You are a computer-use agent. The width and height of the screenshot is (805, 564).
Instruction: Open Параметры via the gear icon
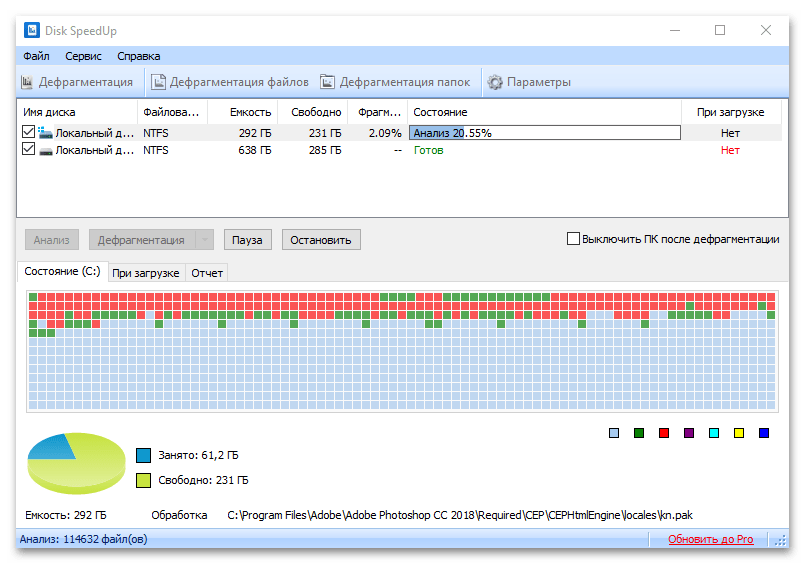coord(494,82)
